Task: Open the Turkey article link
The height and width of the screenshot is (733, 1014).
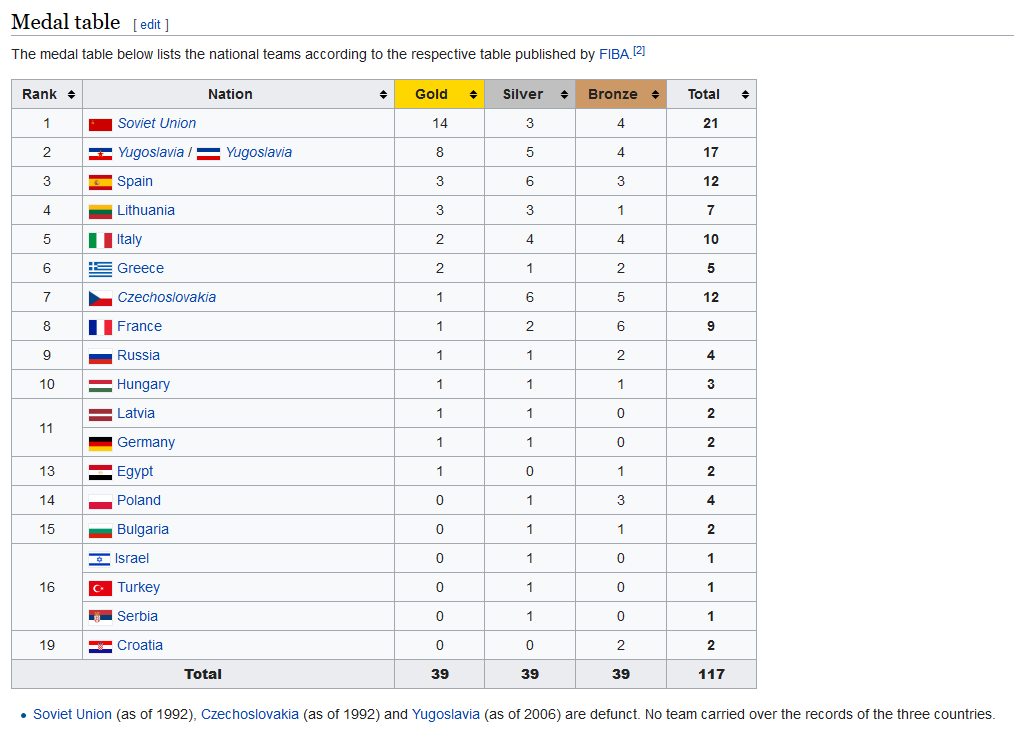Action: (138, 587)
